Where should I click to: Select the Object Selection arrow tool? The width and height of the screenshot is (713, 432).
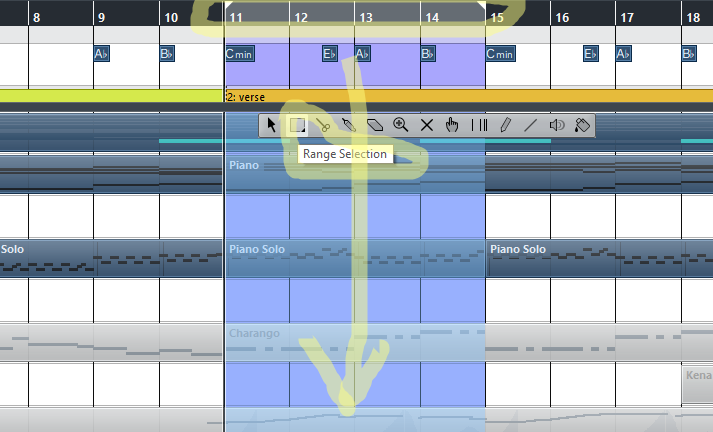pos(271,125)
